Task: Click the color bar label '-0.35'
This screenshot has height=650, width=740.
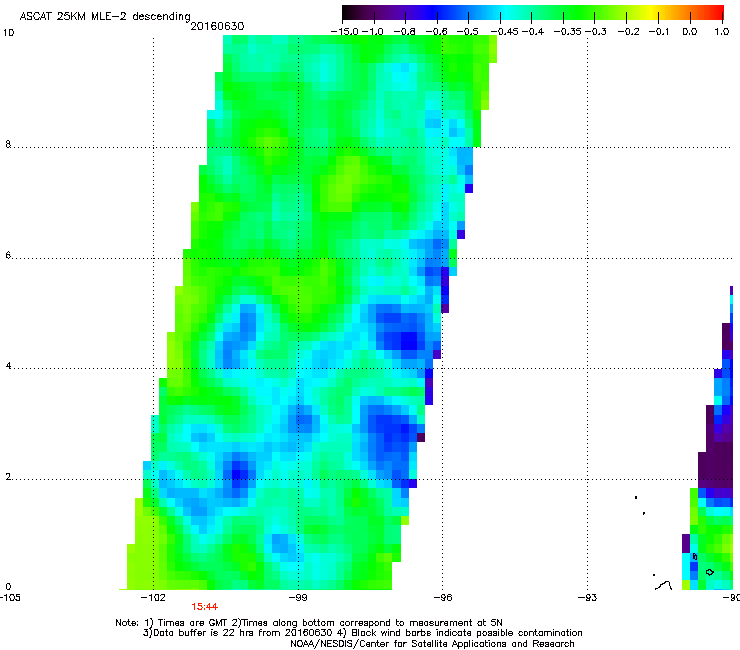Action: tap(568, 32)
